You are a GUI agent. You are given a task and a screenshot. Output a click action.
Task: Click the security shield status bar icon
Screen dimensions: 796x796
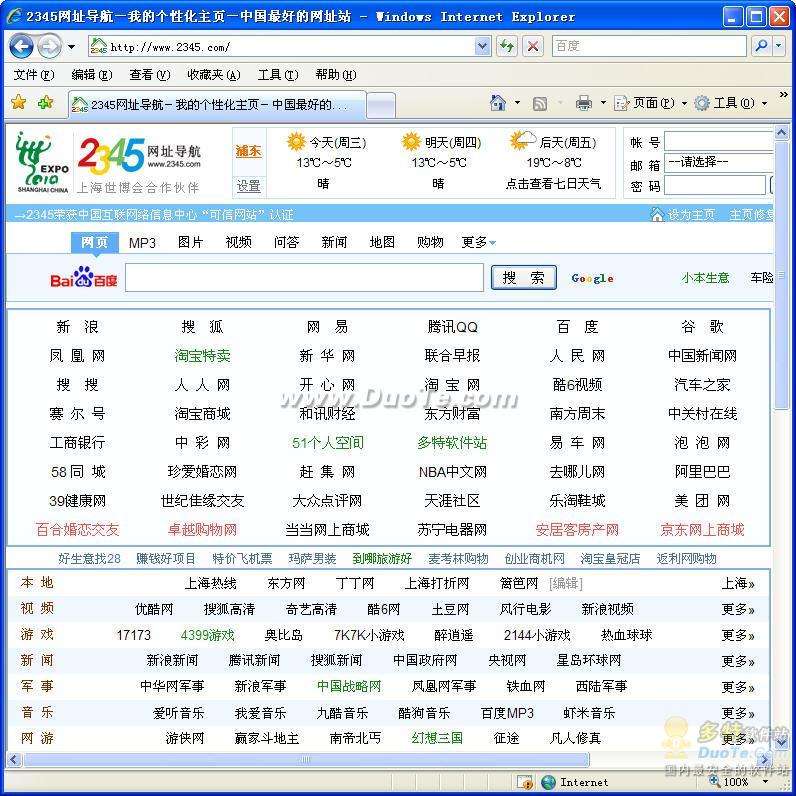[x=524, y=782]
